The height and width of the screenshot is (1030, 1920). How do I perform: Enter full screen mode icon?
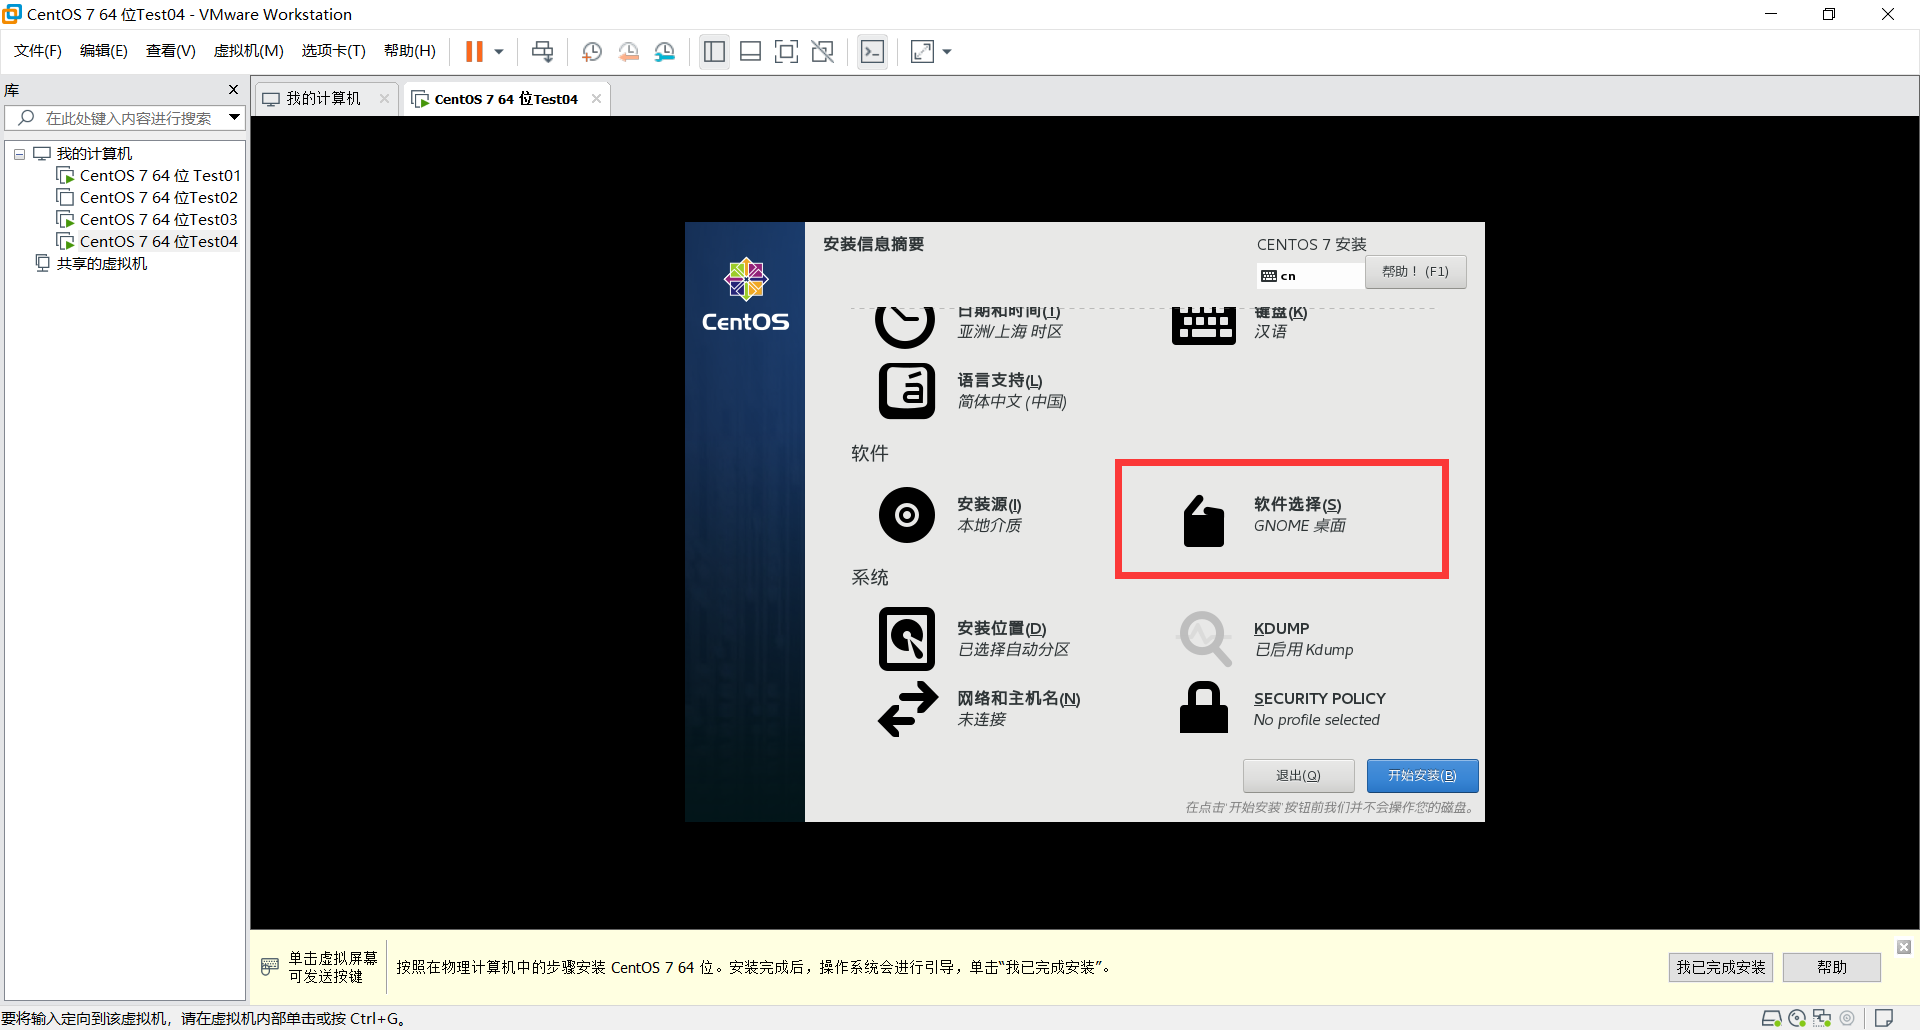pyautogui.click(x=787, y=52)
